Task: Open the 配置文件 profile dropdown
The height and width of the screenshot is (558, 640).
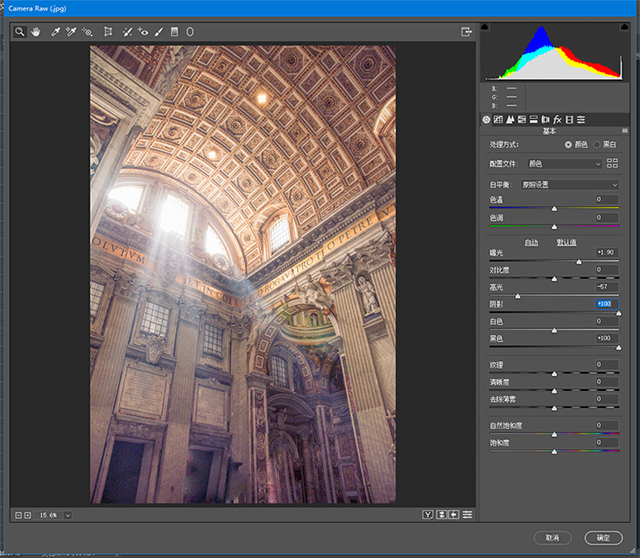Action: click(564, 164)
